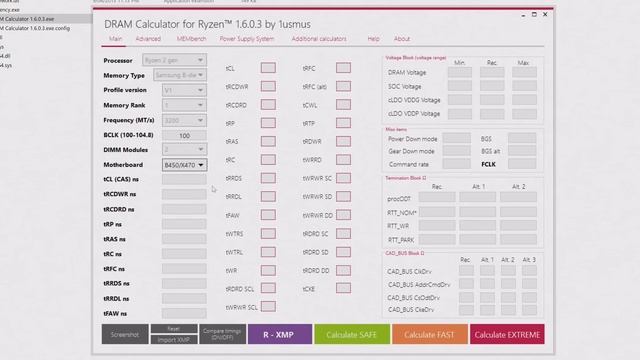
Task: Click the Import XMP button
Action: [174, 340]
